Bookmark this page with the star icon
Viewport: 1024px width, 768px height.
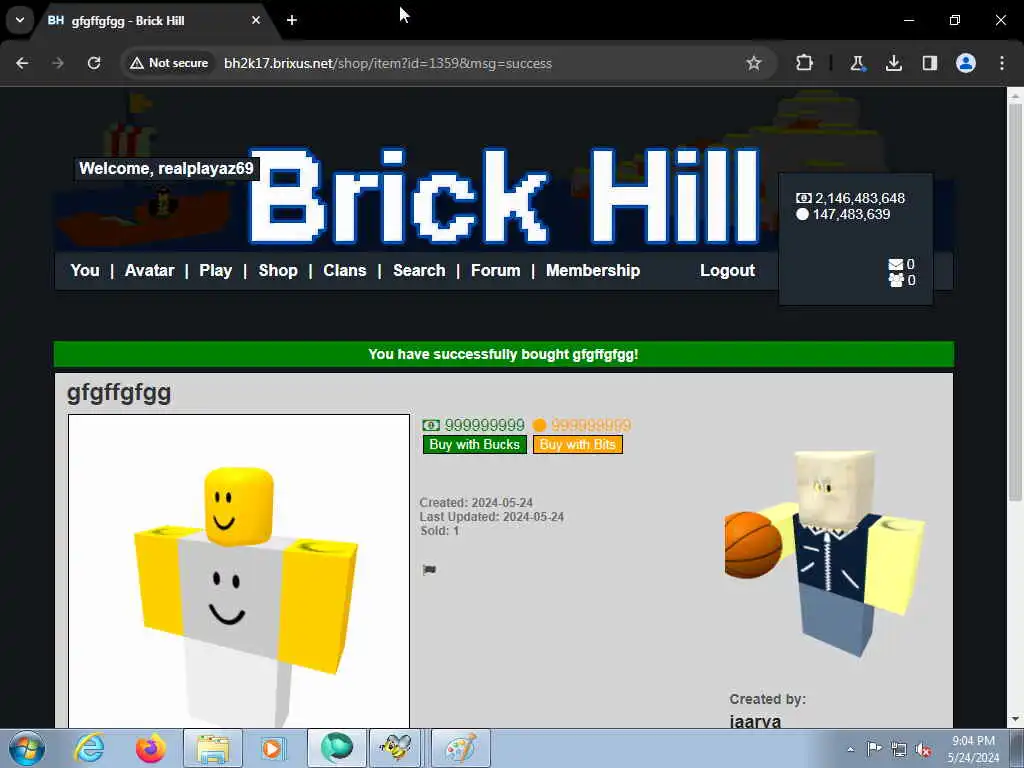754,63
